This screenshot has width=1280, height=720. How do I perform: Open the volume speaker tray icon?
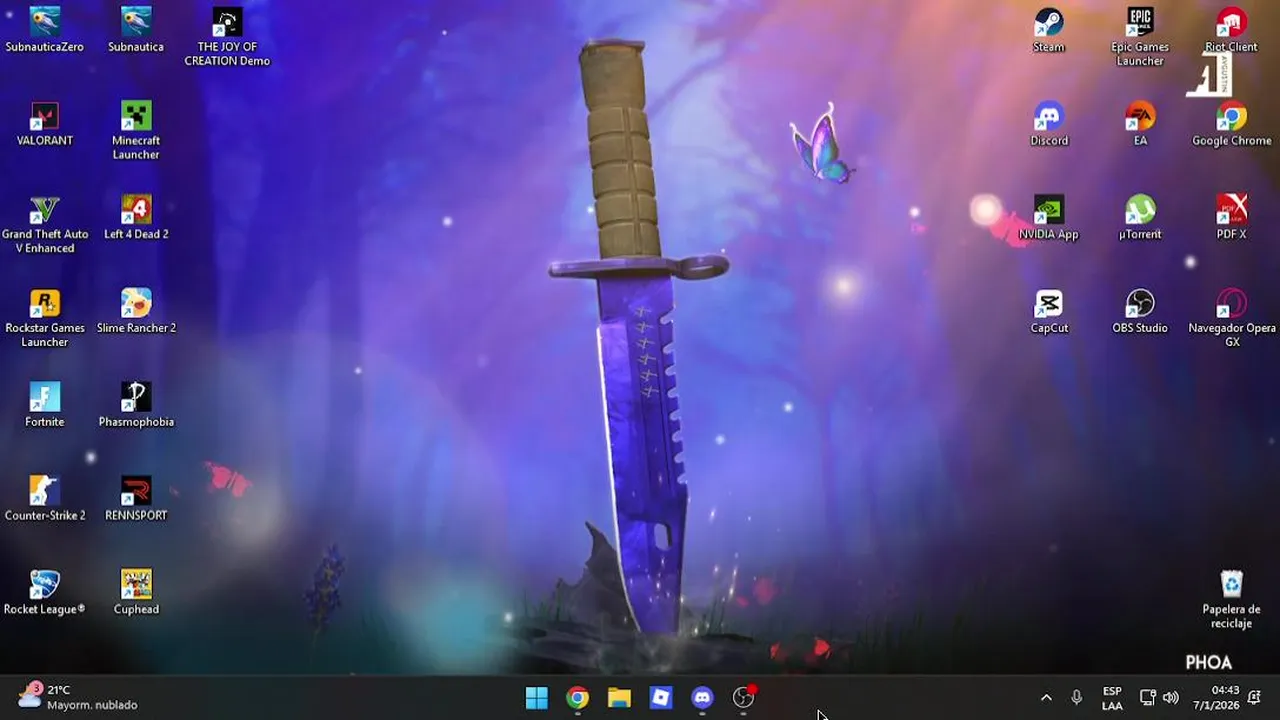pyautogui.click(x=1170, y=698)
